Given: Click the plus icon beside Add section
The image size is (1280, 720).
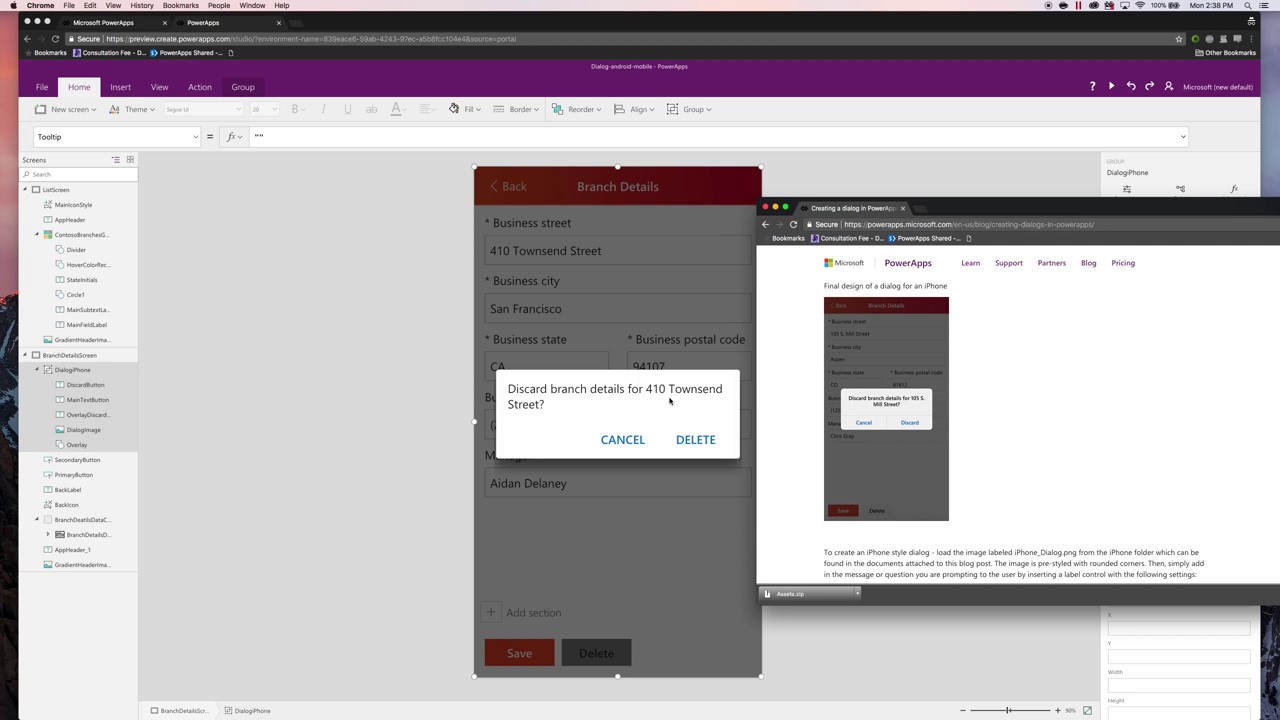Looking at the screenshot, I should point(490,612).
